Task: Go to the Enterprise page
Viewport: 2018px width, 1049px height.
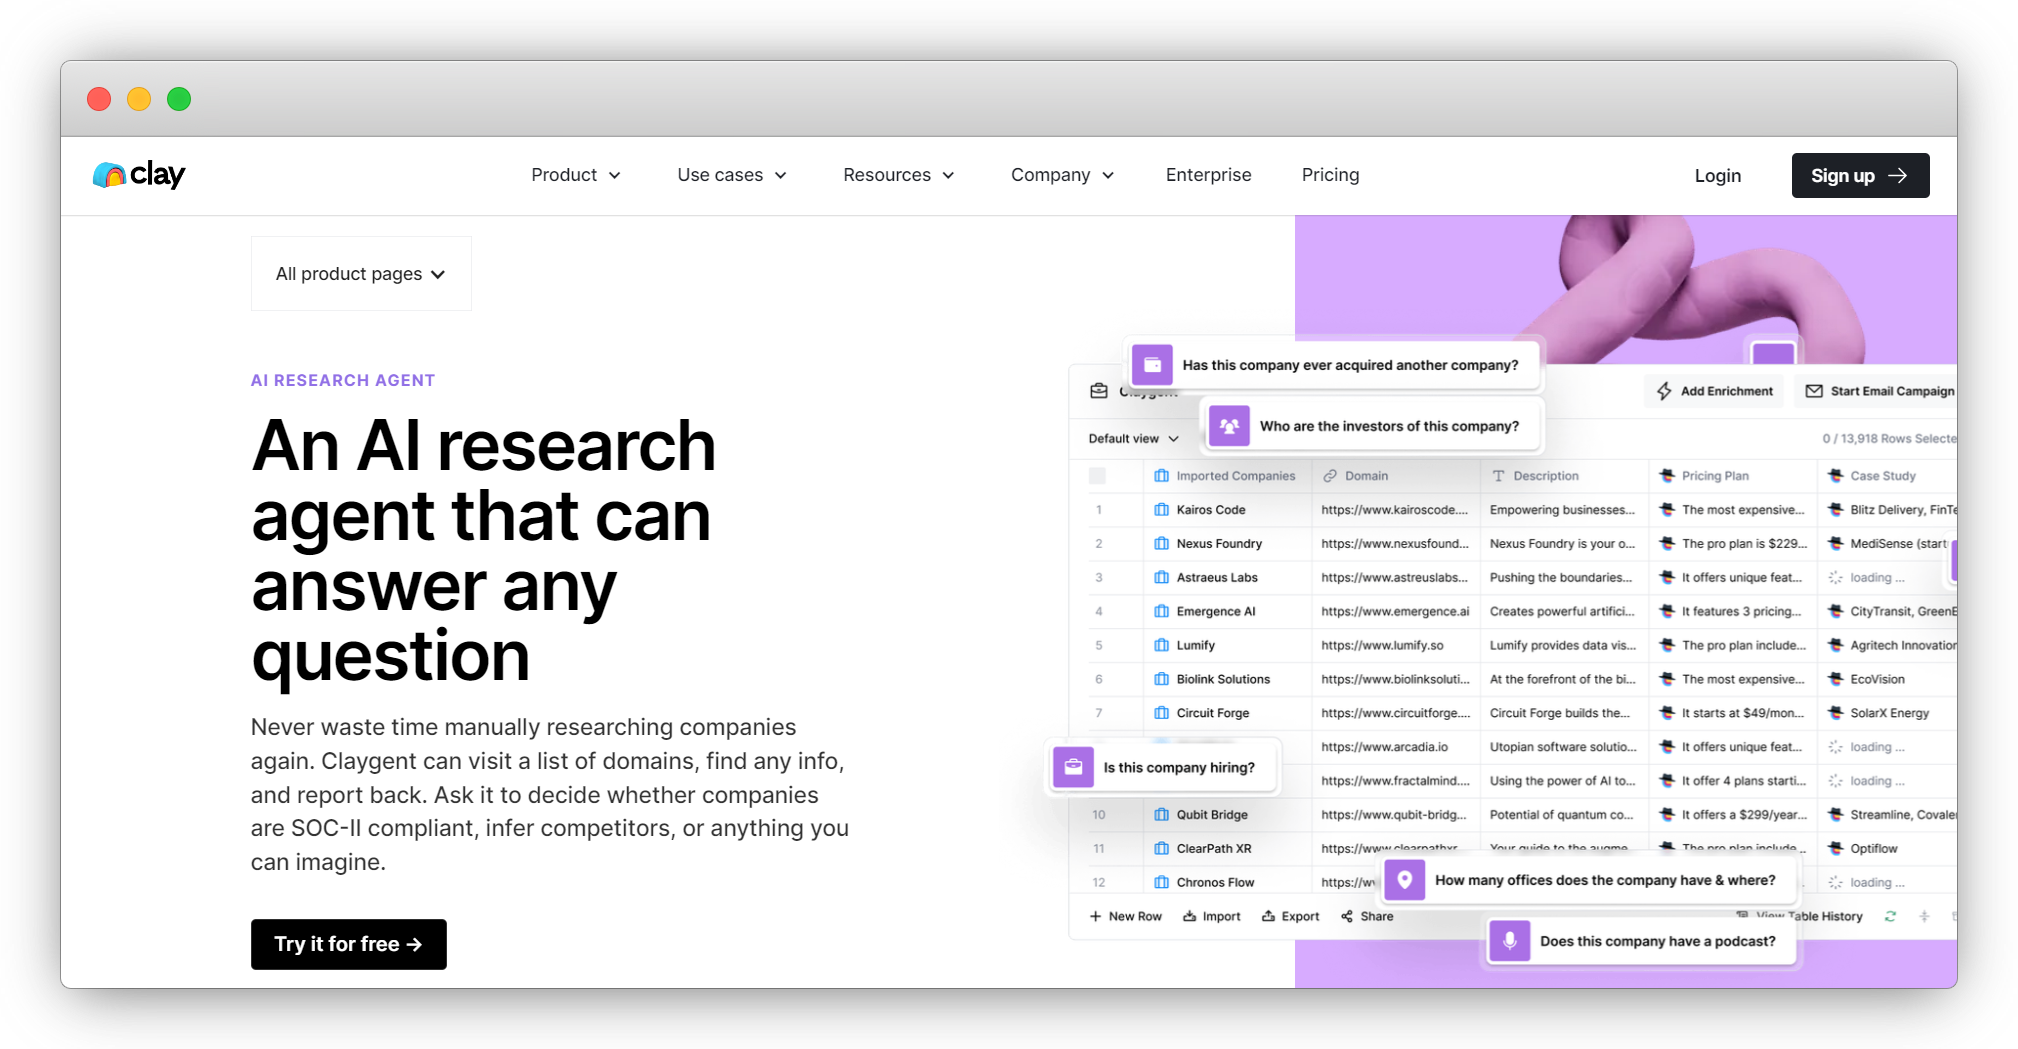Action: (x=1209, y=175)
